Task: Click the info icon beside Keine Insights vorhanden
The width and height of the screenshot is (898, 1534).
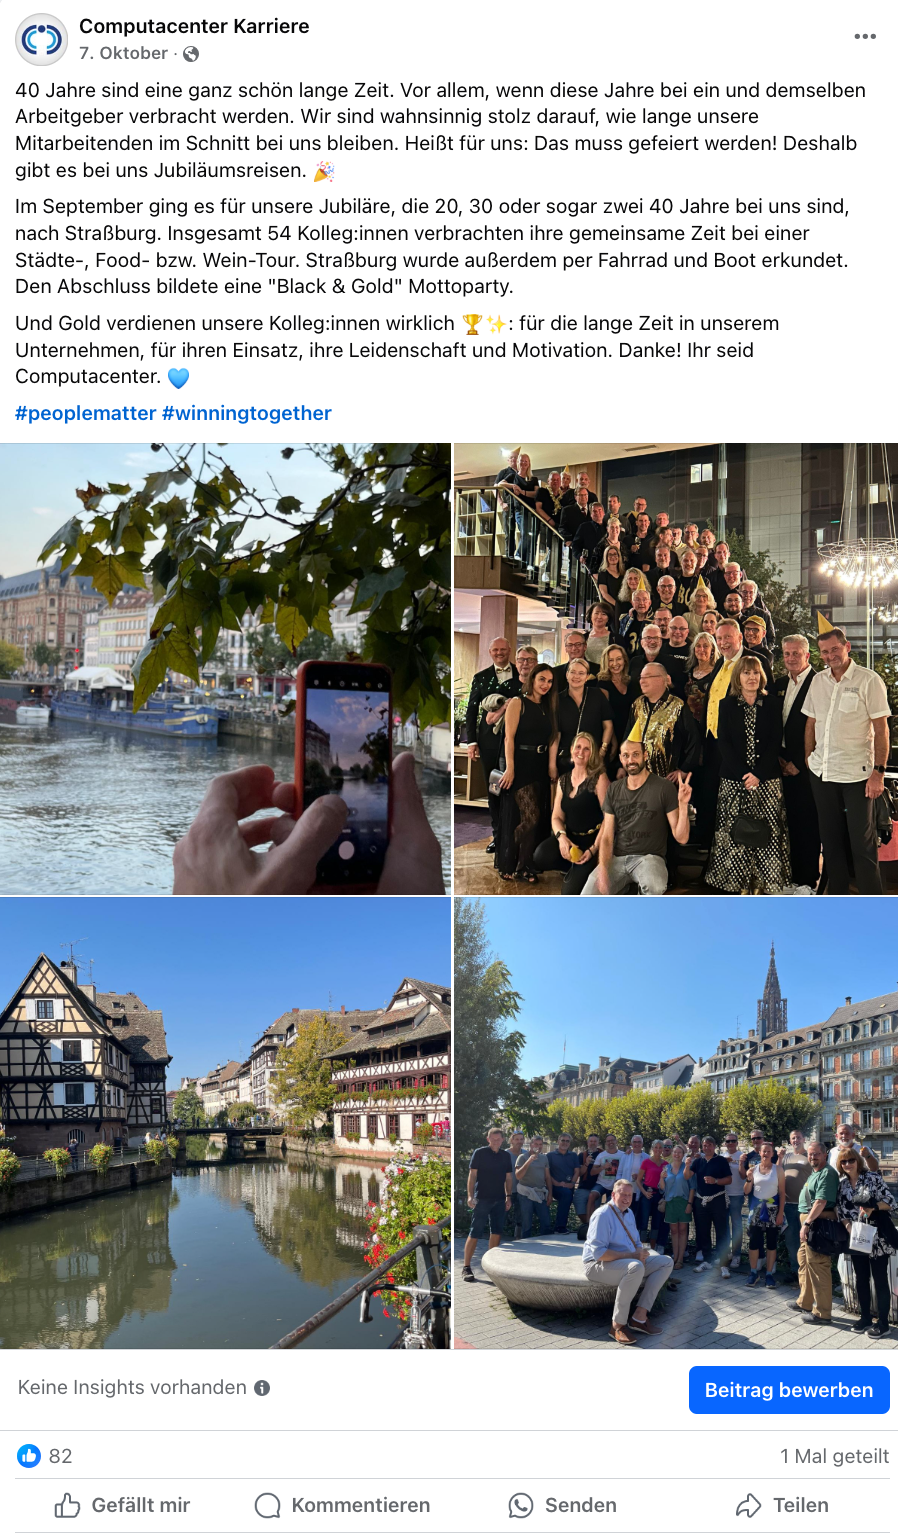Action: (x=262, y=1388)
